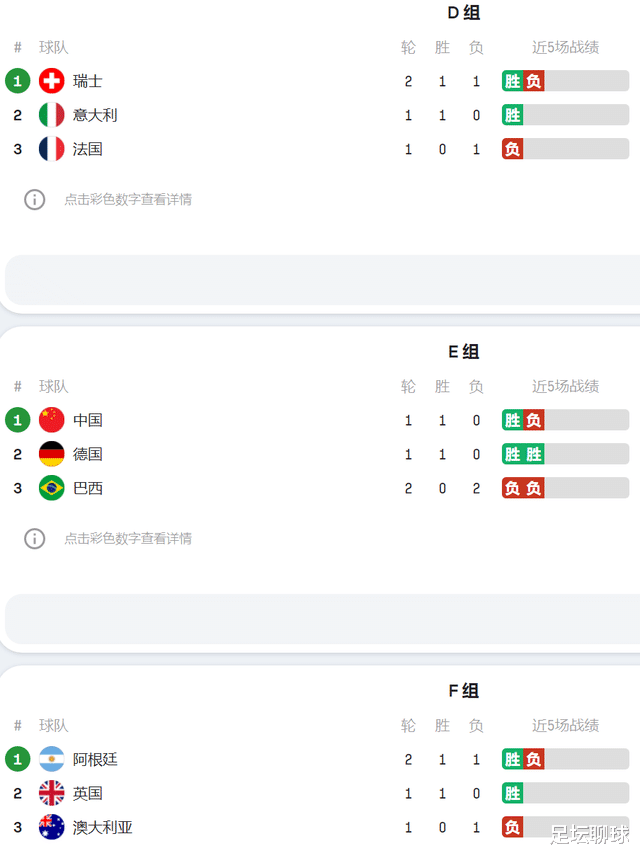
Task: Click the China flag icon
Action: [51, 420]
